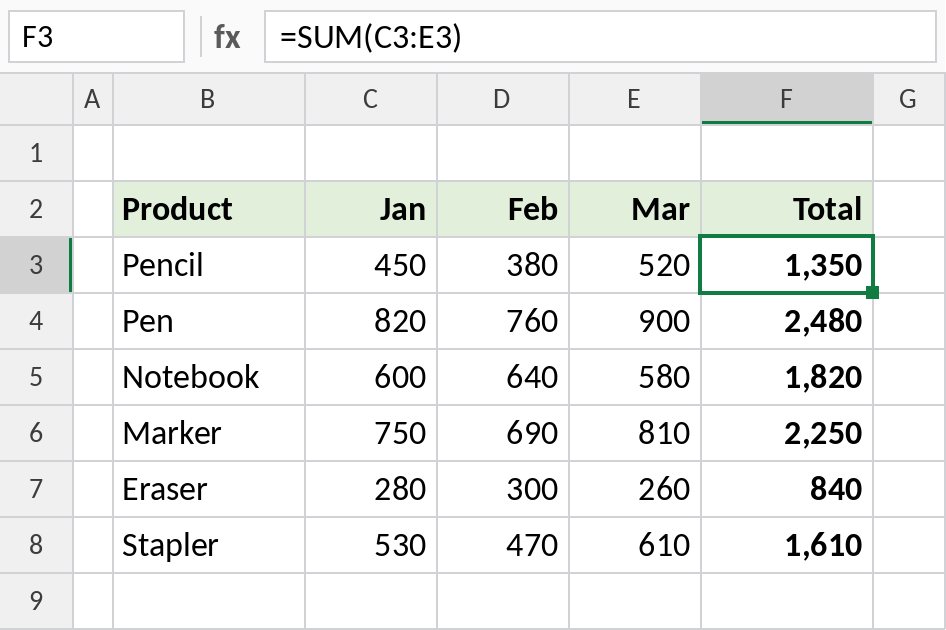
Task: Select Notebook's Jan value 600
Action: pos(371,377)
